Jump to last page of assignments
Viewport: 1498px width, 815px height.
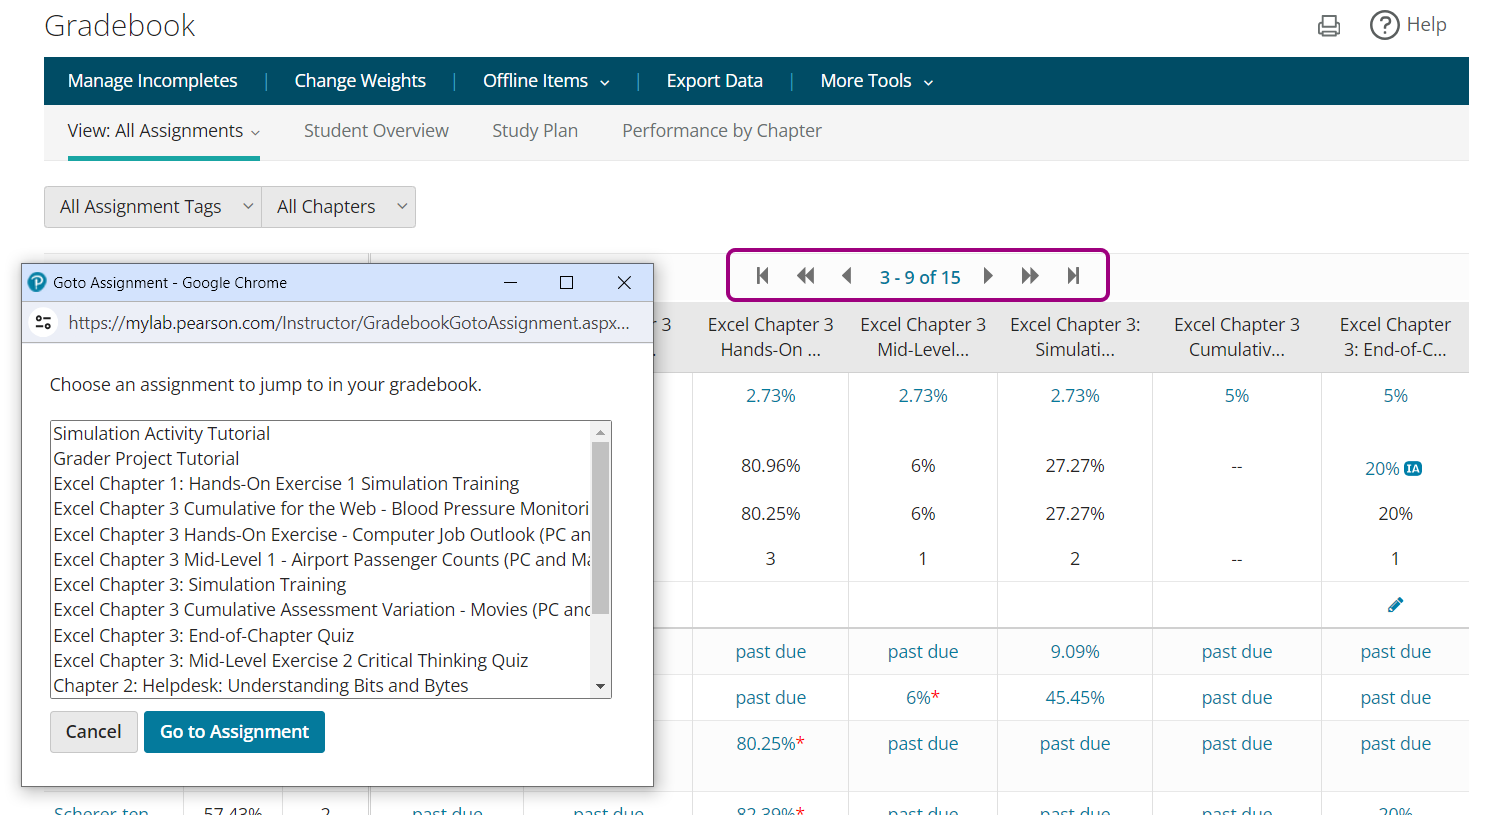pyautogui.click(x=1073, y=276)
